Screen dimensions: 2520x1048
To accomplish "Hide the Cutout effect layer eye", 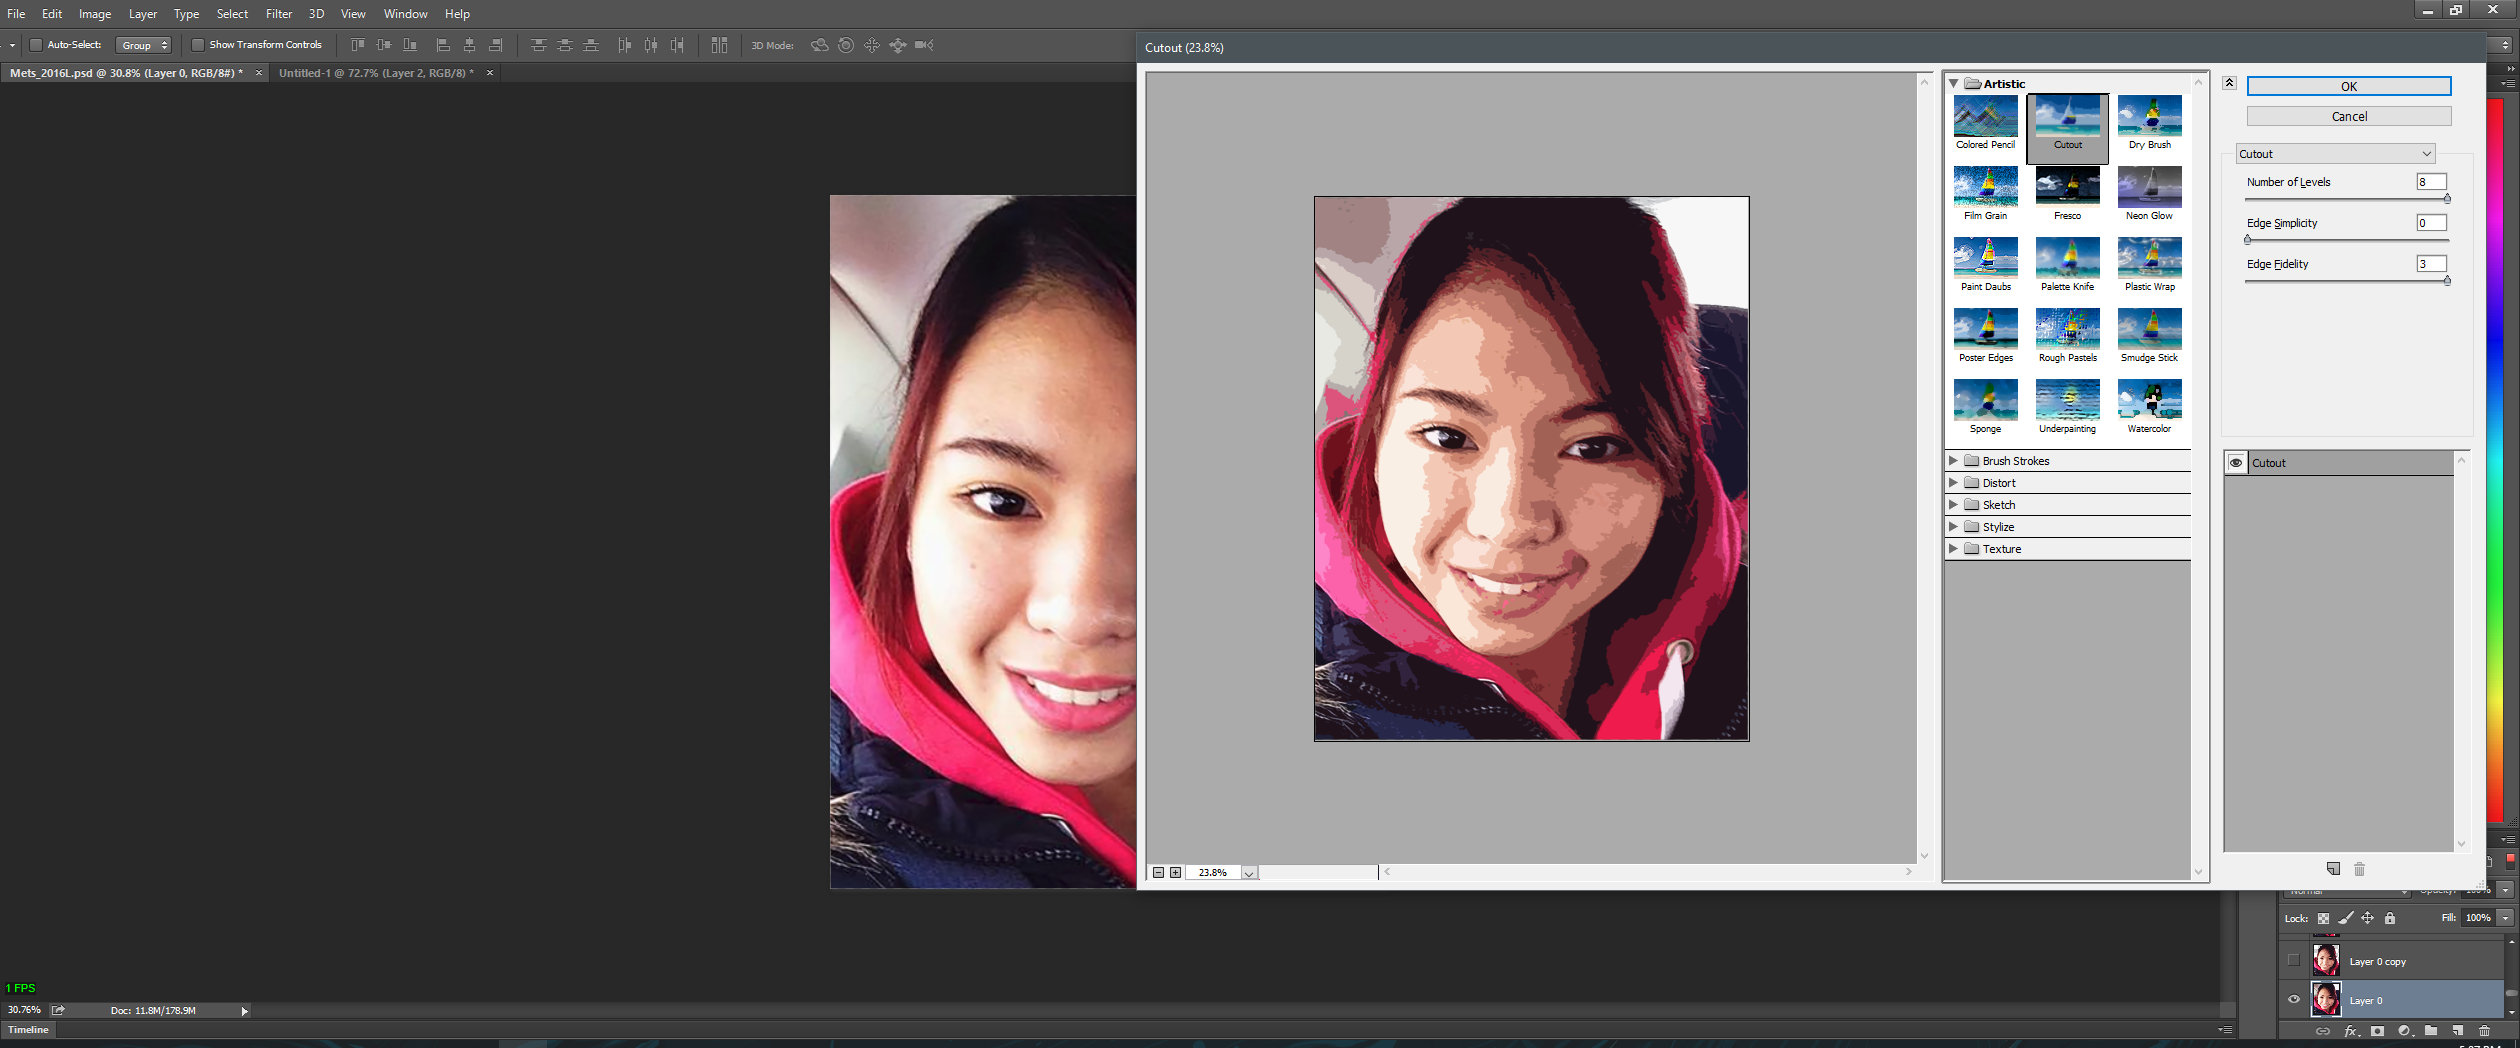I will pos(2236,463).
